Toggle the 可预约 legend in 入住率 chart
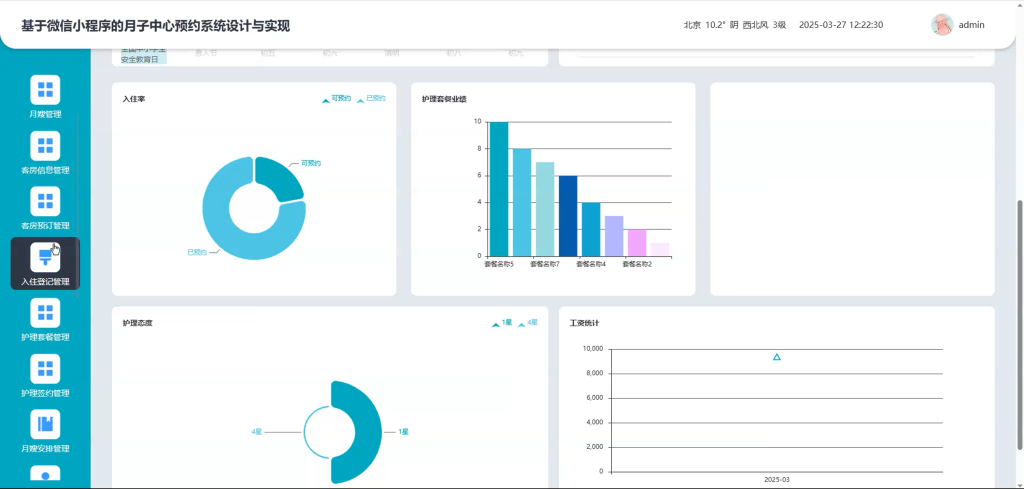The image size is (1024, 489). click(x=336, y=99)
